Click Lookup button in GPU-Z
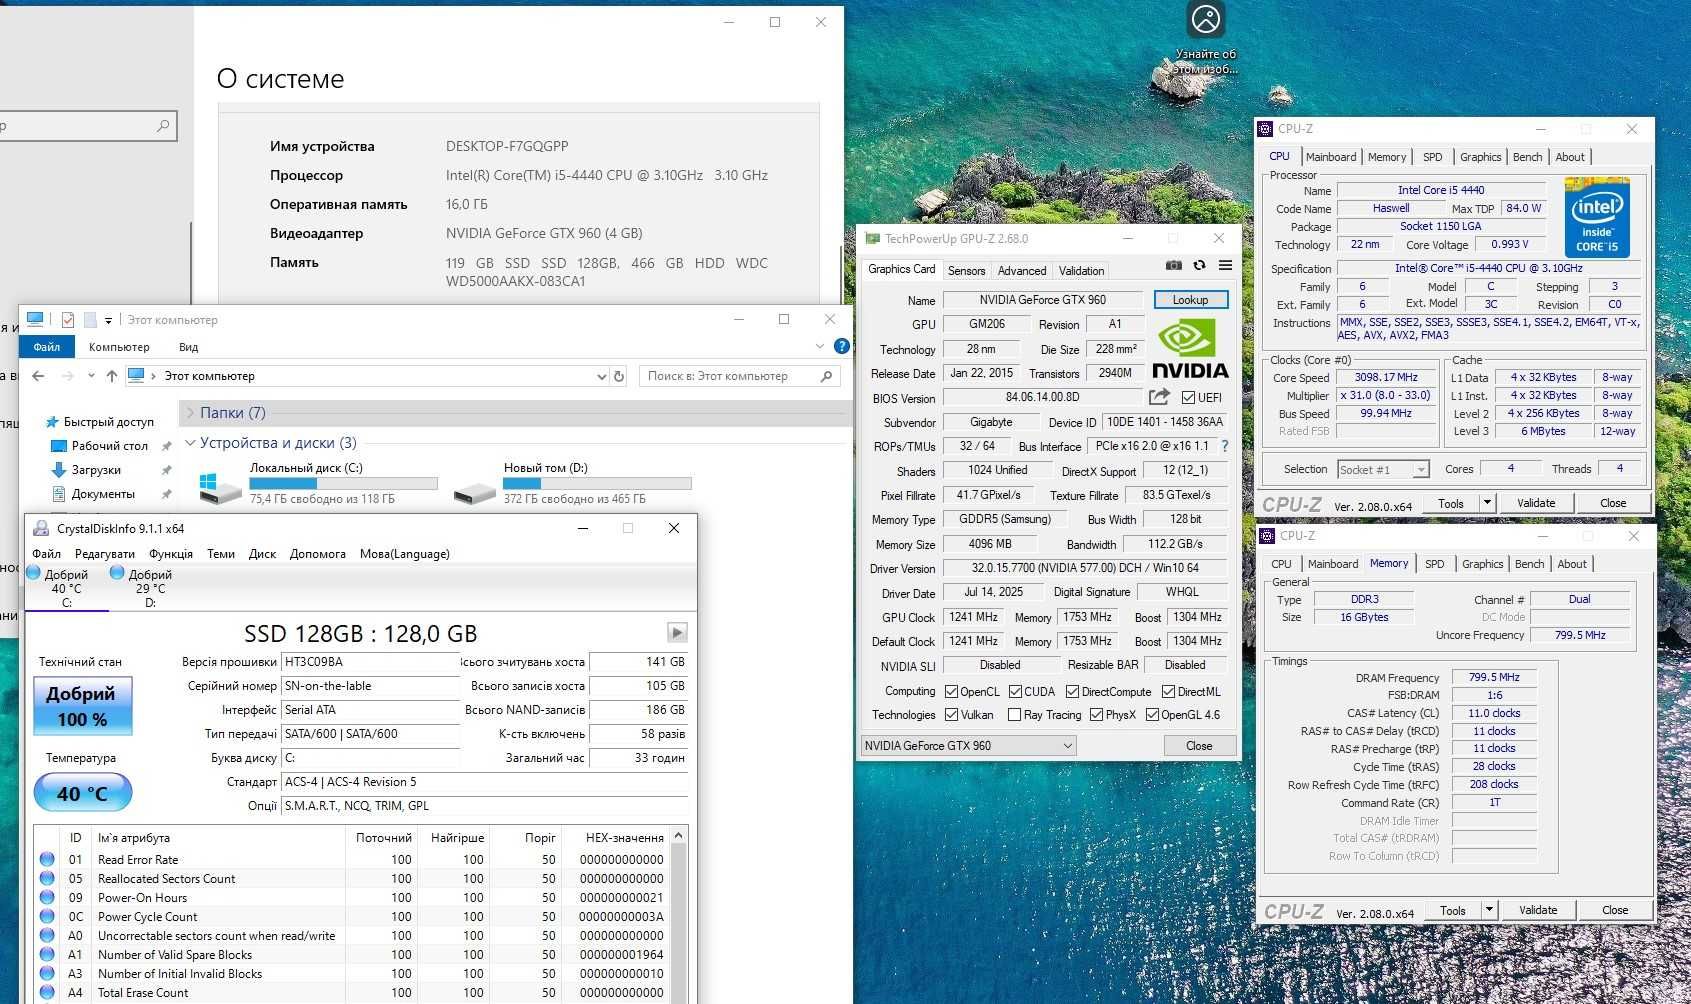 click(x=1190, y=299)
